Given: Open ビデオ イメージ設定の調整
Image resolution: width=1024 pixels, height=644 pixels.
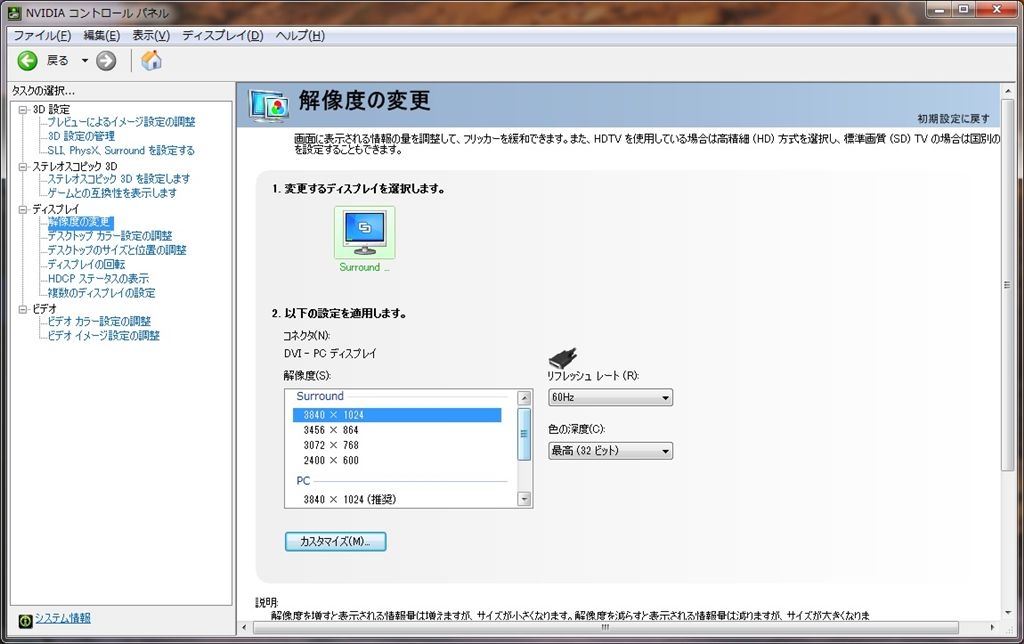Looking at the screenshot, I should [103, 336].
